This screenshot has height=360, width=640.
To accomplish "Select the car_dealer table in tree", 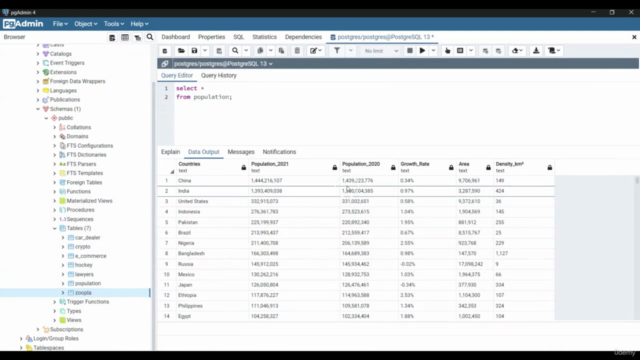I will pyautogui.click(x=87, y=238).
